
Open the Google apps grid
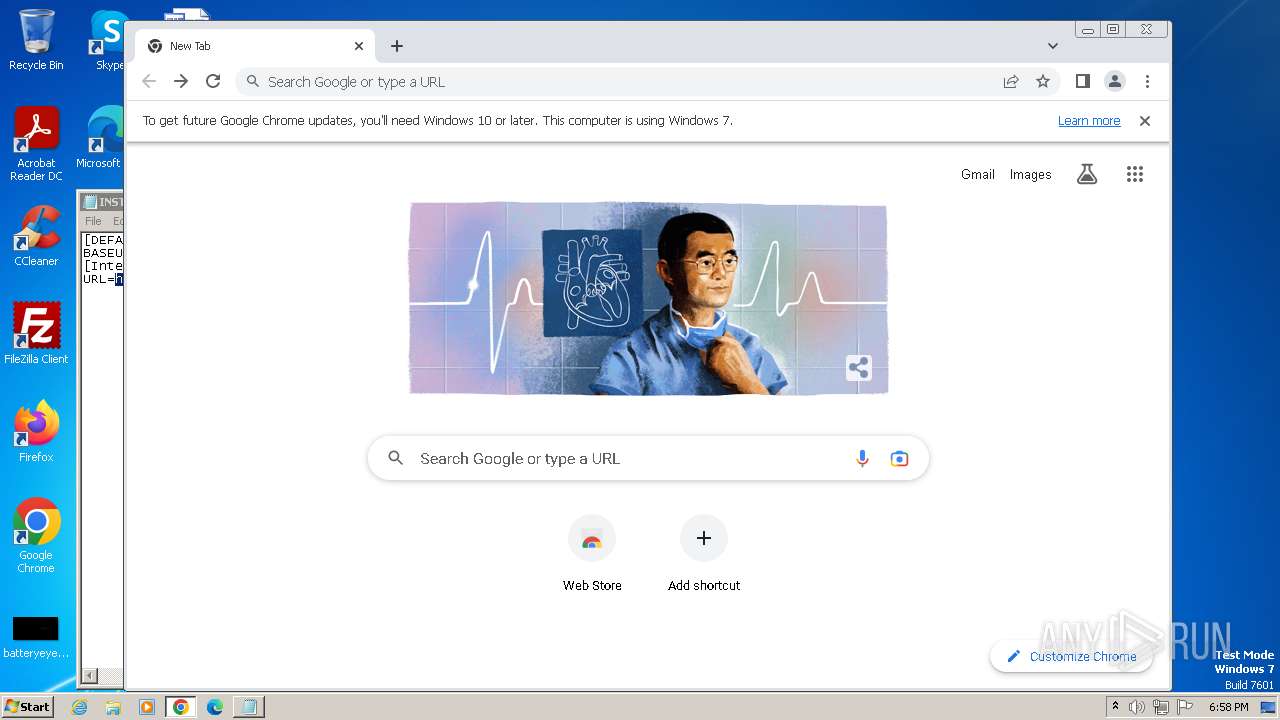[1135, 174]
